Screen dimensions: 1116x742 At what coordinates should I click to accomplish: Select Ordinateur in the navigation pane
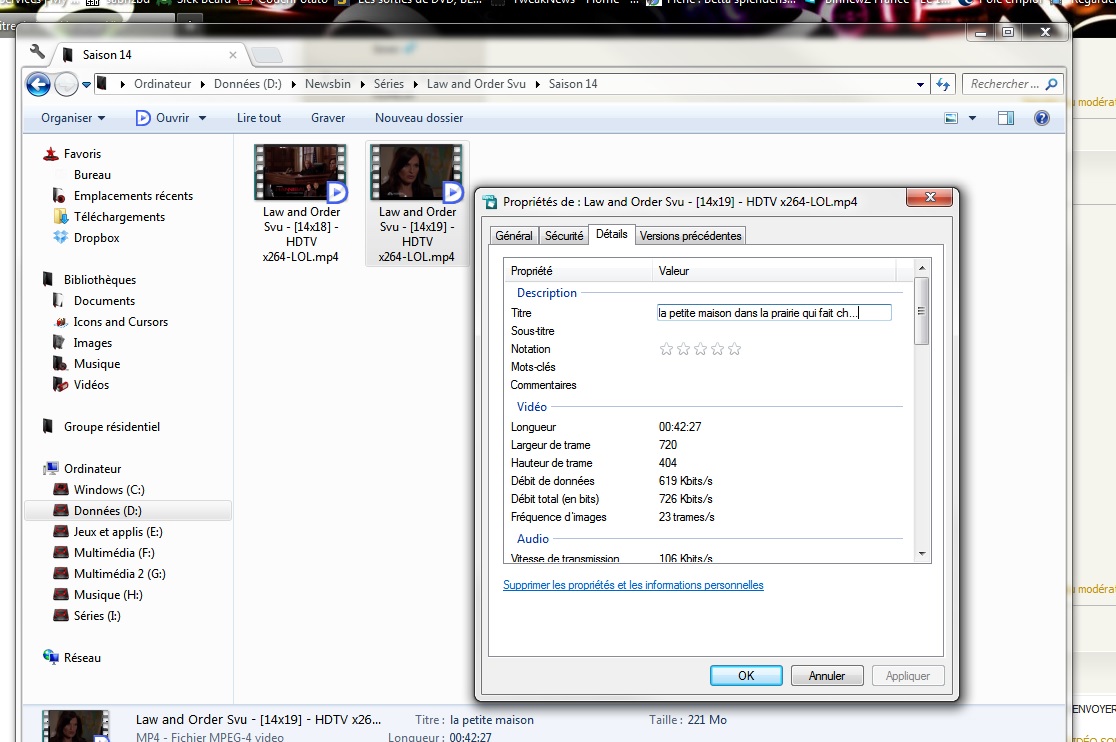93,469
